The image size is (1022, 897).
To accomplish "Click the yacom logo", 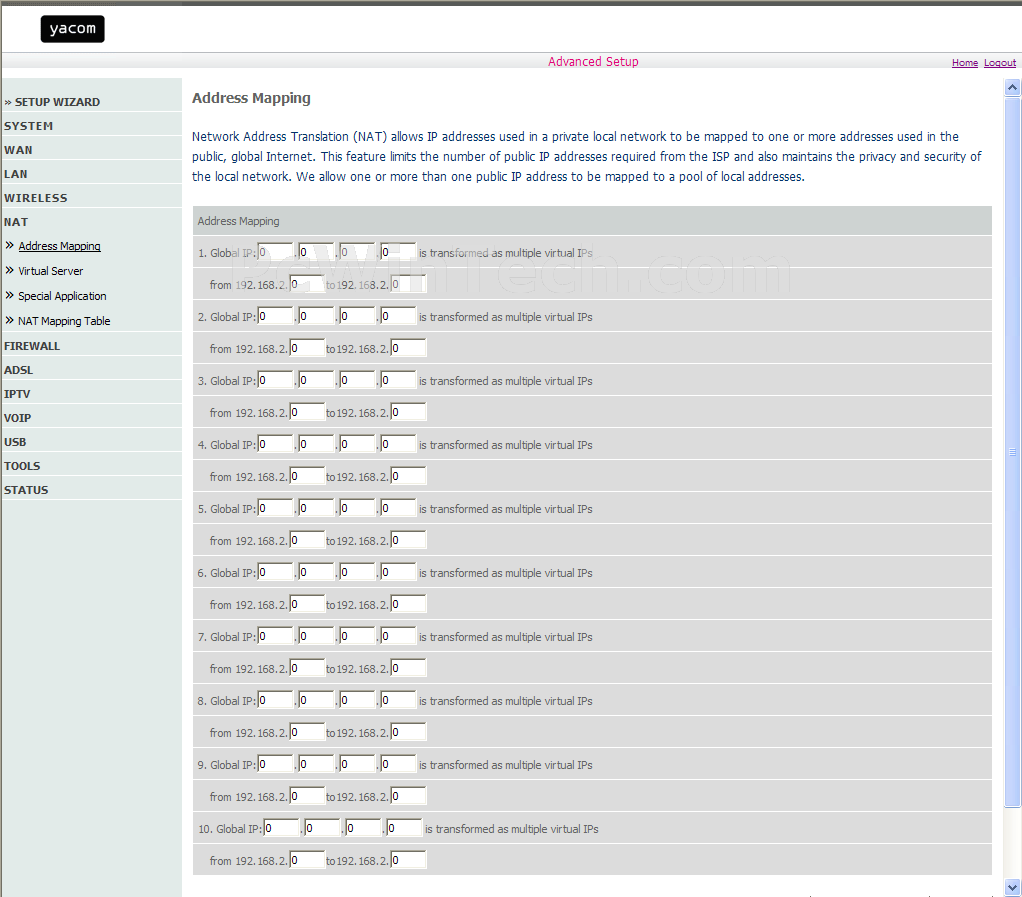I will tap(72, 29).
